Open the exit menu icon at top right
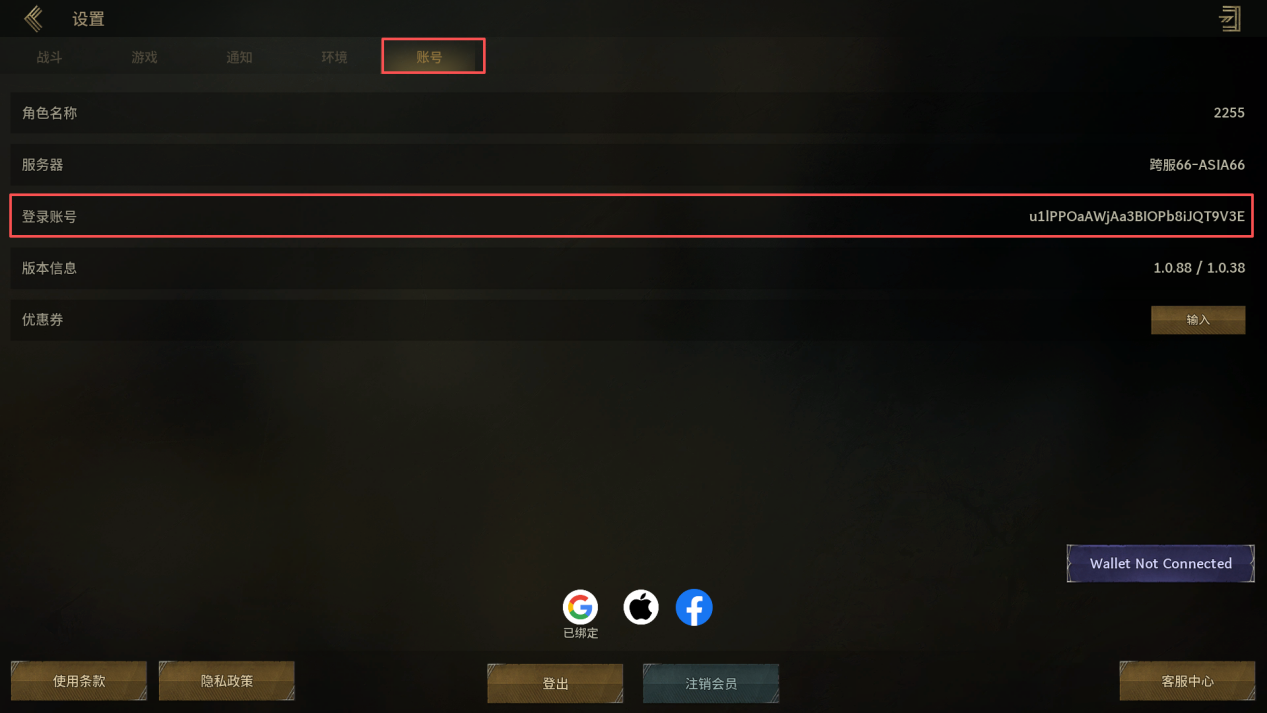This screenshot has height=713, width=1267. click(1230, 18)
